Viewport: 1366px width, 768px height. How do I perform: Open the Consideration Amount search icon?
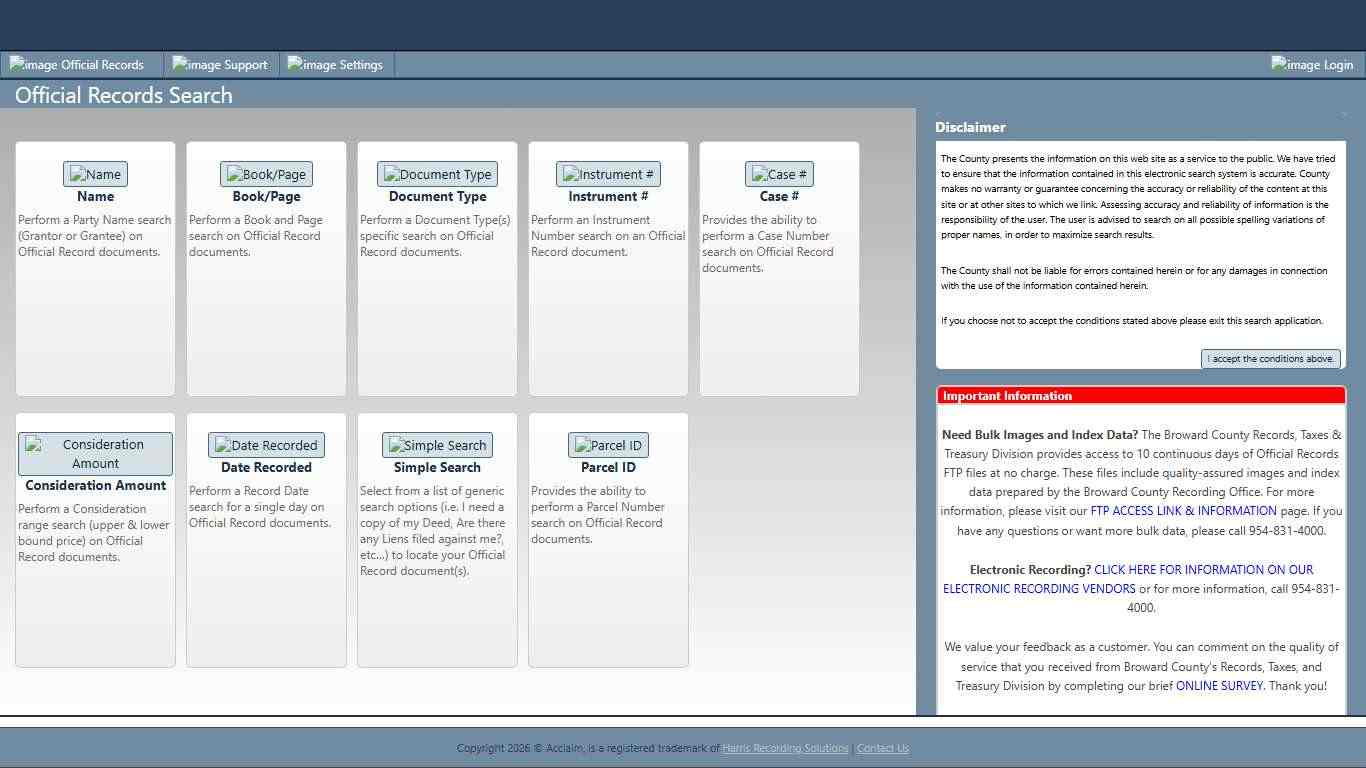pos(95,454)
